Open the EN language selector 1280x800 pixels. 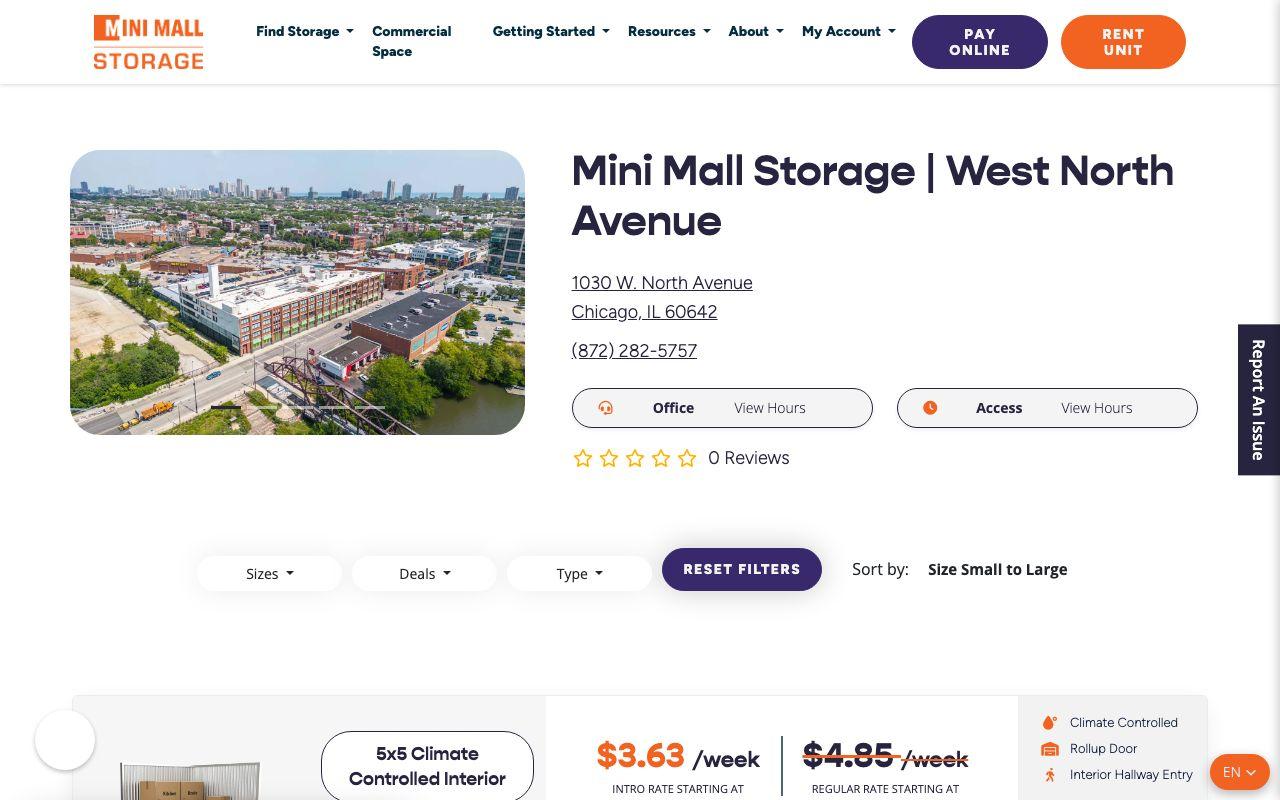tap(1239, 772)
